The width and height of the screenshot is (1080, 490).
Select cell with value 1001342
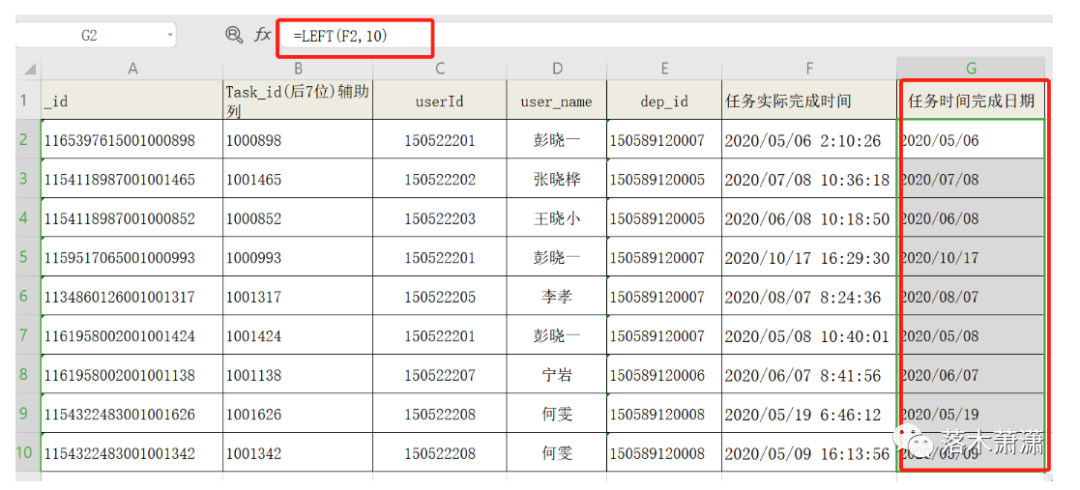[298, 453]
